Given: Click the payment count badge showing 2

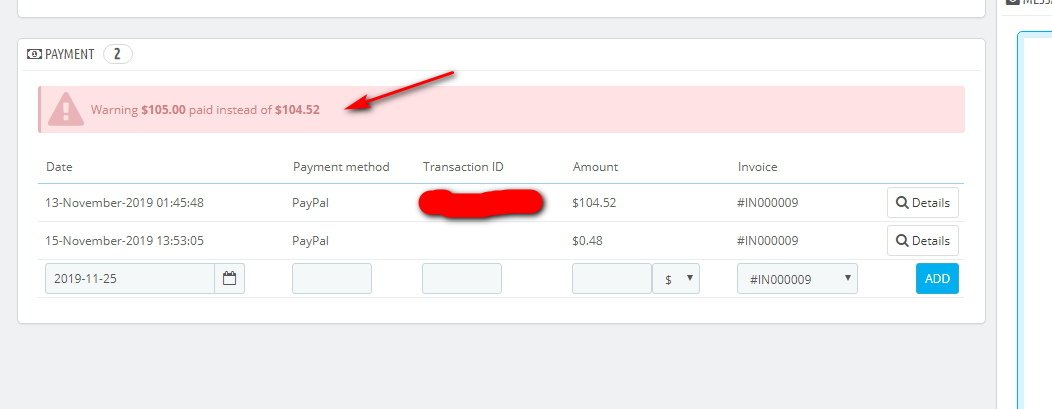Looking at the screenshot, I should 117,54.
